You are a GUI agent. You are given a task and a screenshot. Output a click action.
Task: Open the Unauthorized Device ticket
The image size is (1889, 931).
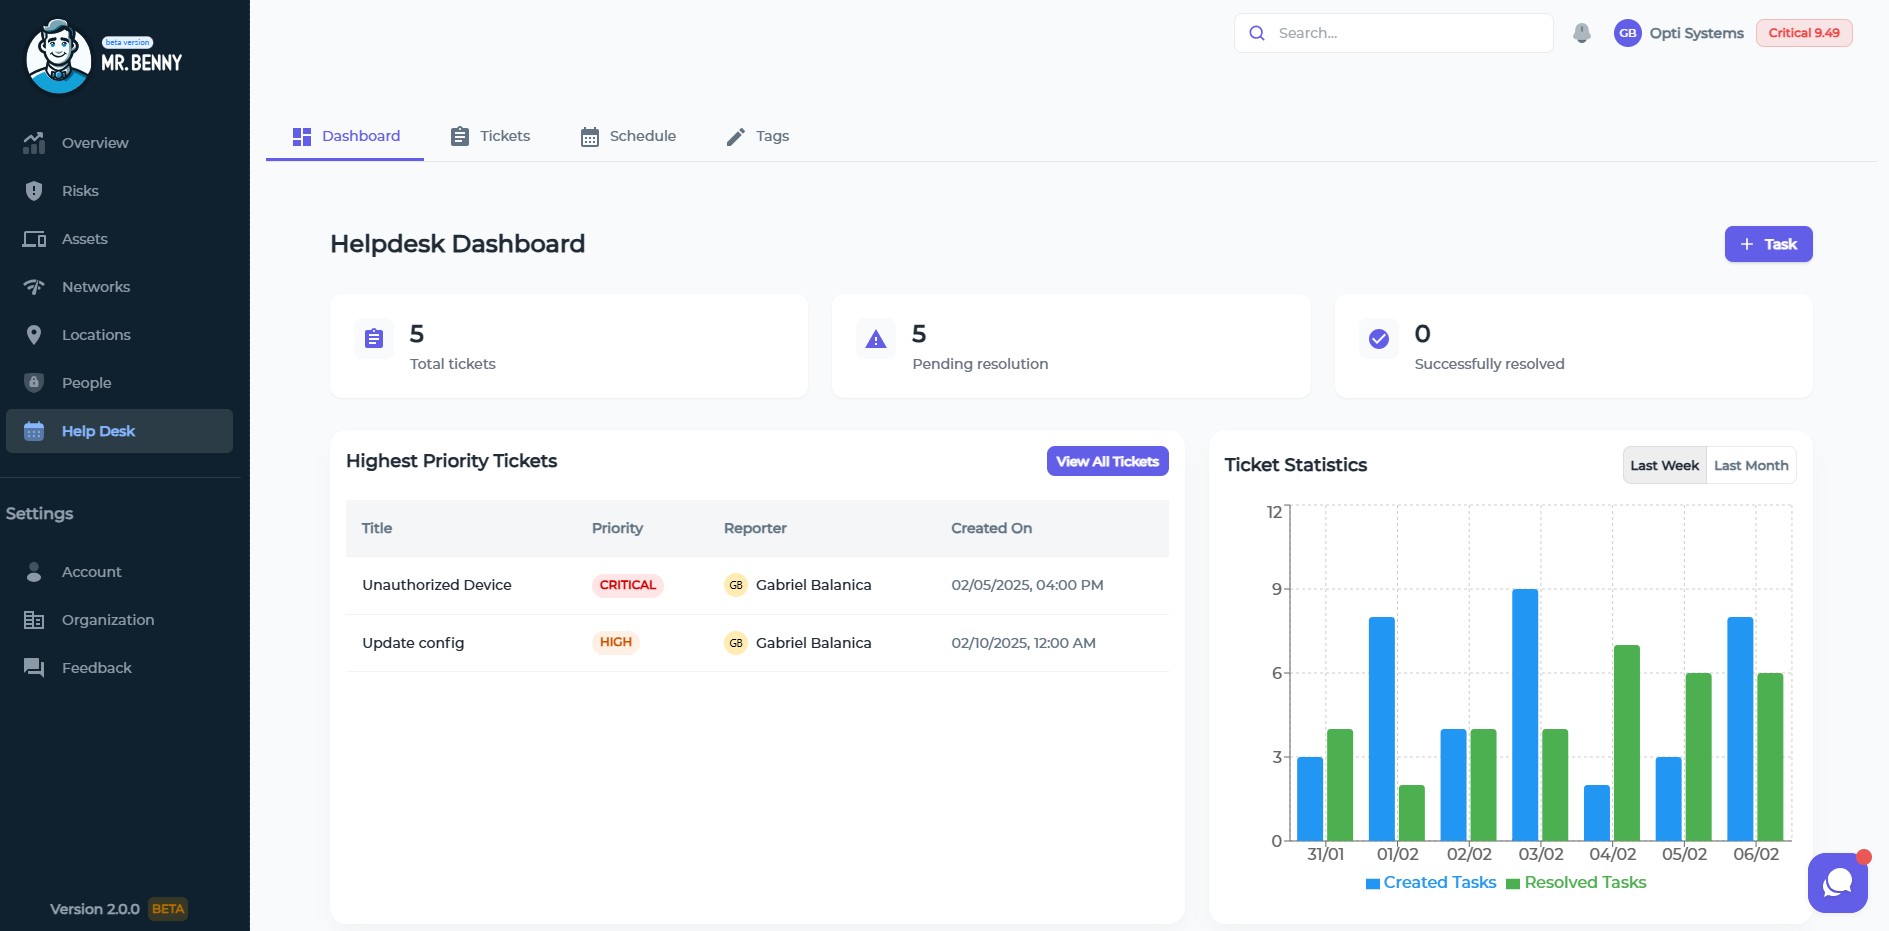coord(436,585)
